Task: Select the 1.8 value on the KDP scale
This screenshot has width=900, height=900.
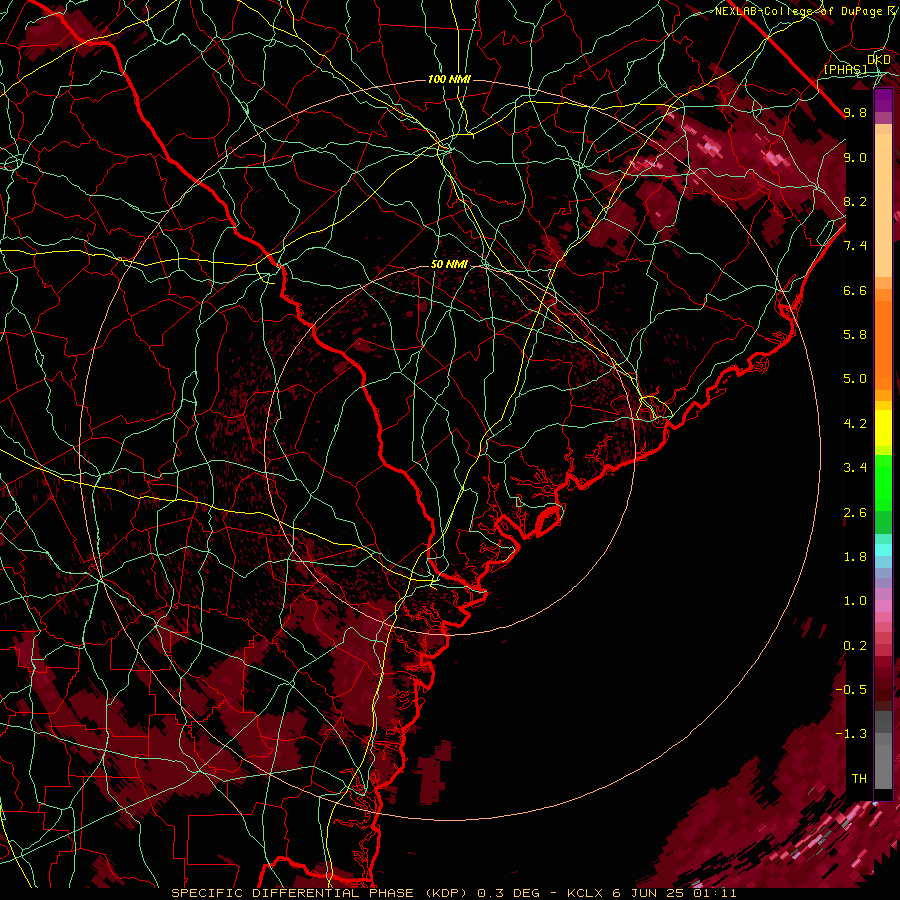Action: coord(855,557)
